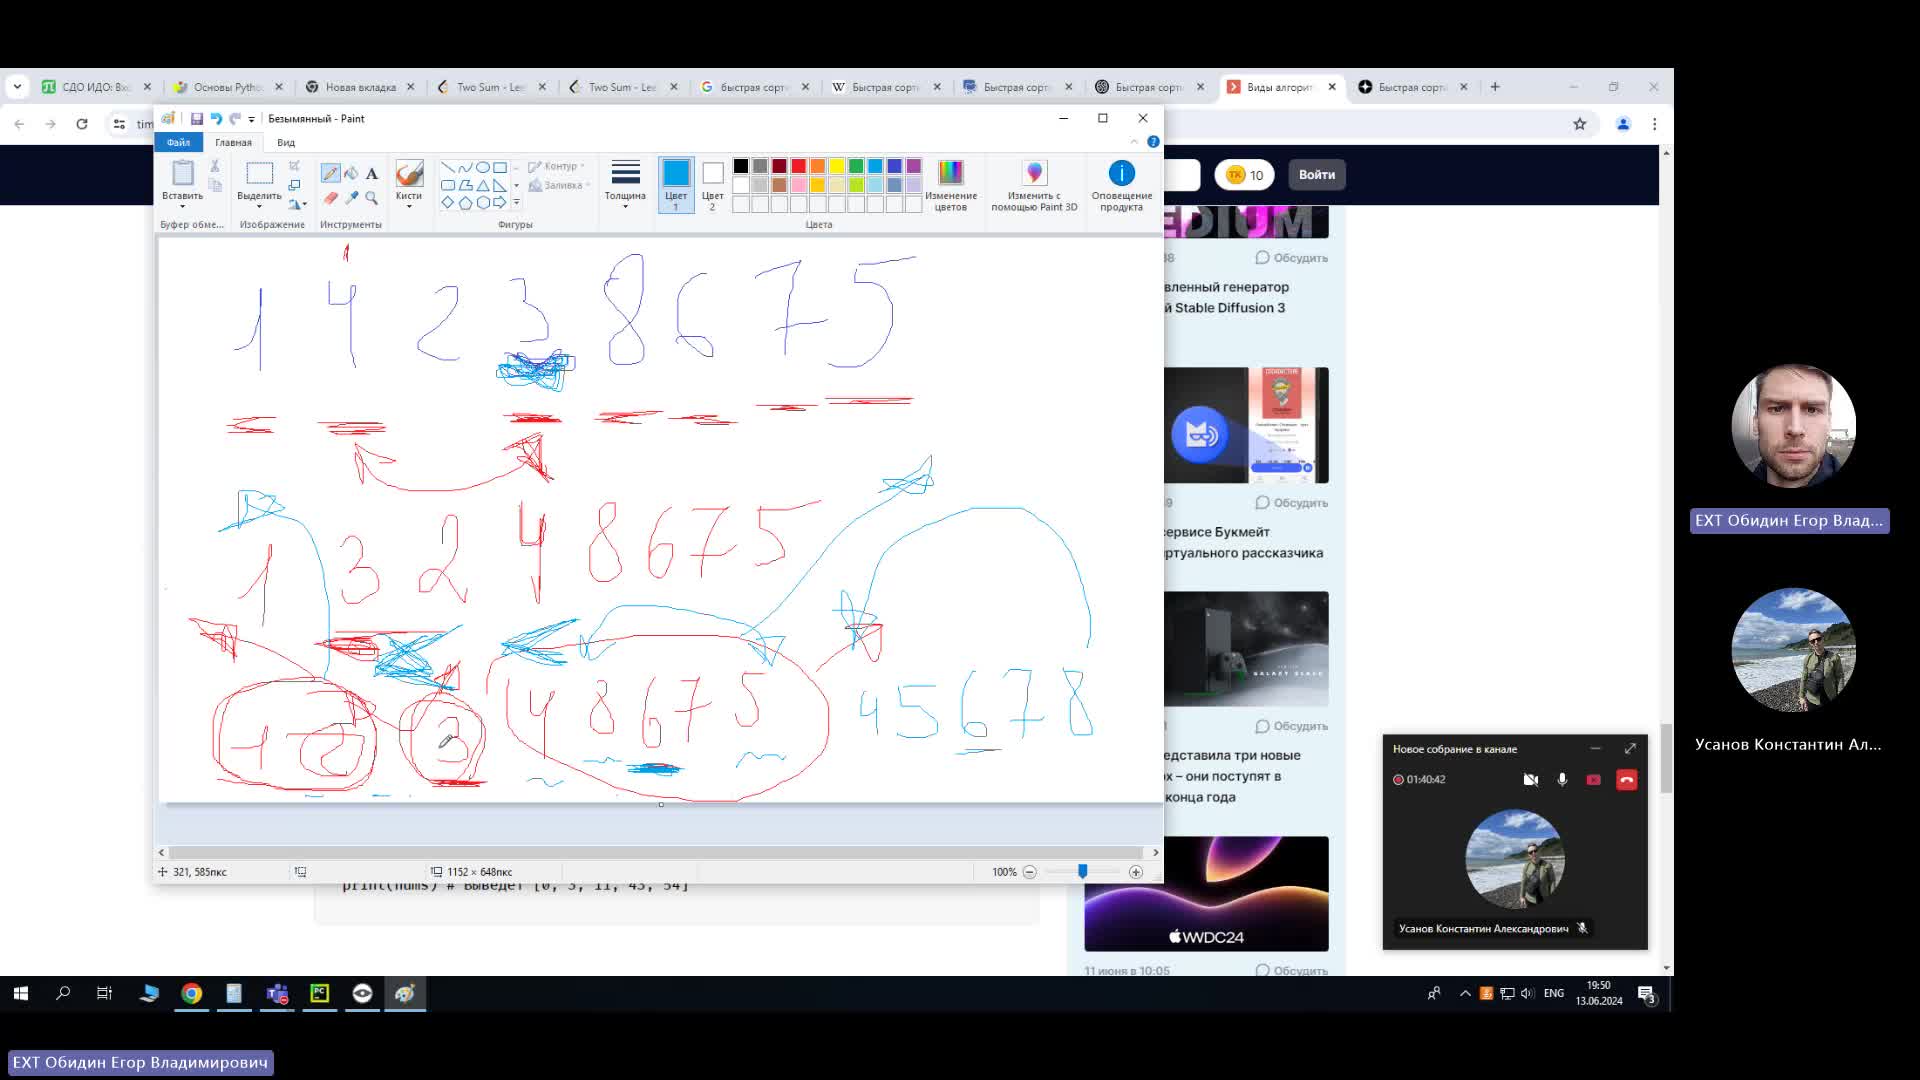
Task: Click Edit with Paint 3D button
Action: tap(1034, 185)
